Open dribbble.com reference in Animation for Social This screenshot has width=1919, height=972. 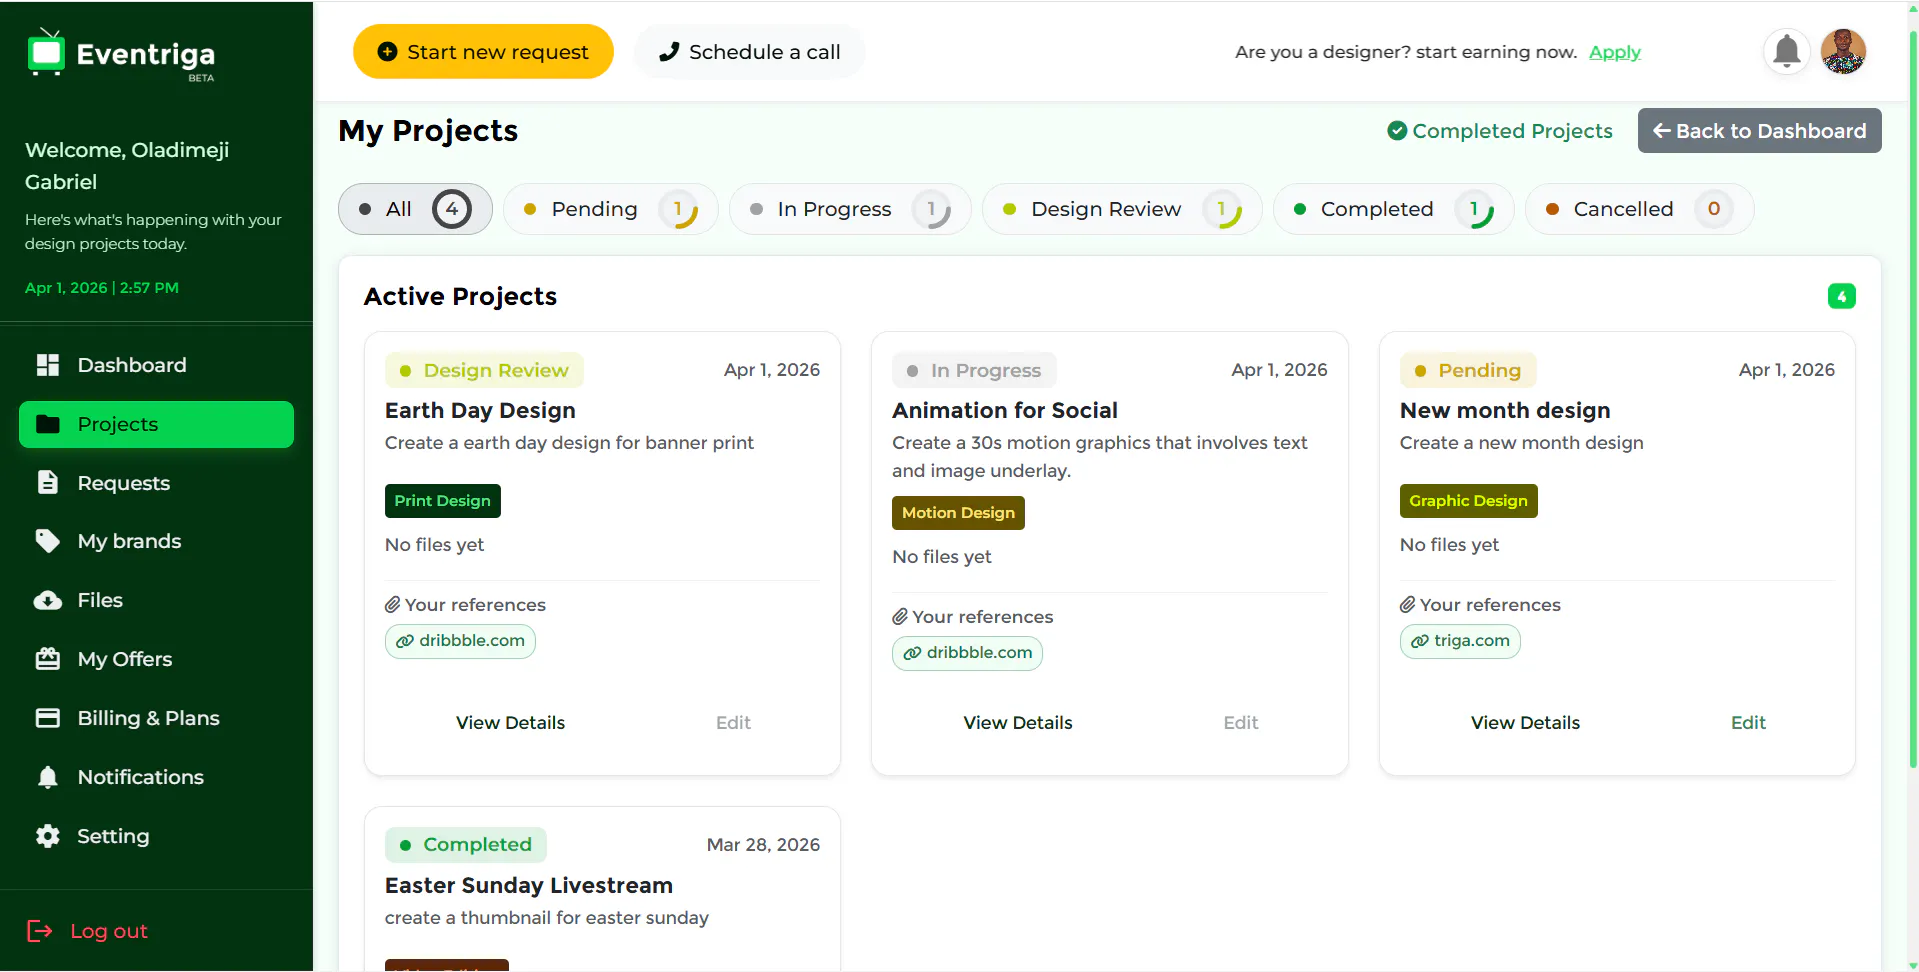967,653
